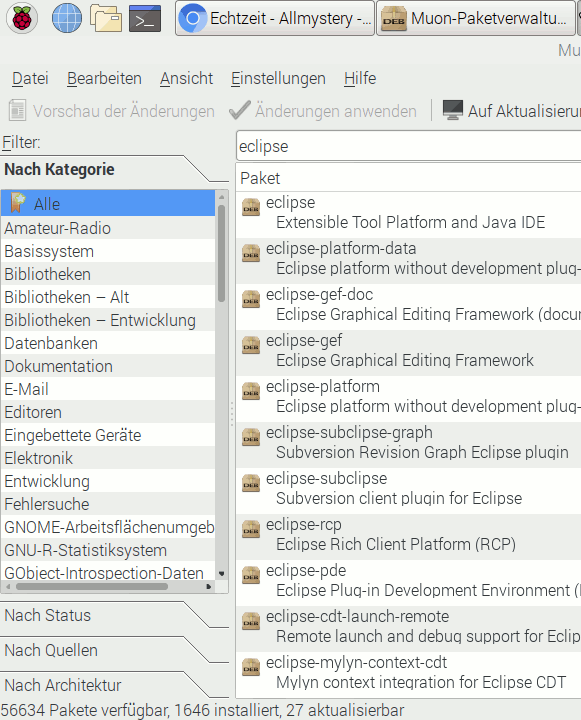Click the Alle category bookmark icon
This screenshot has width=581, height=720.
click(18, 203)
